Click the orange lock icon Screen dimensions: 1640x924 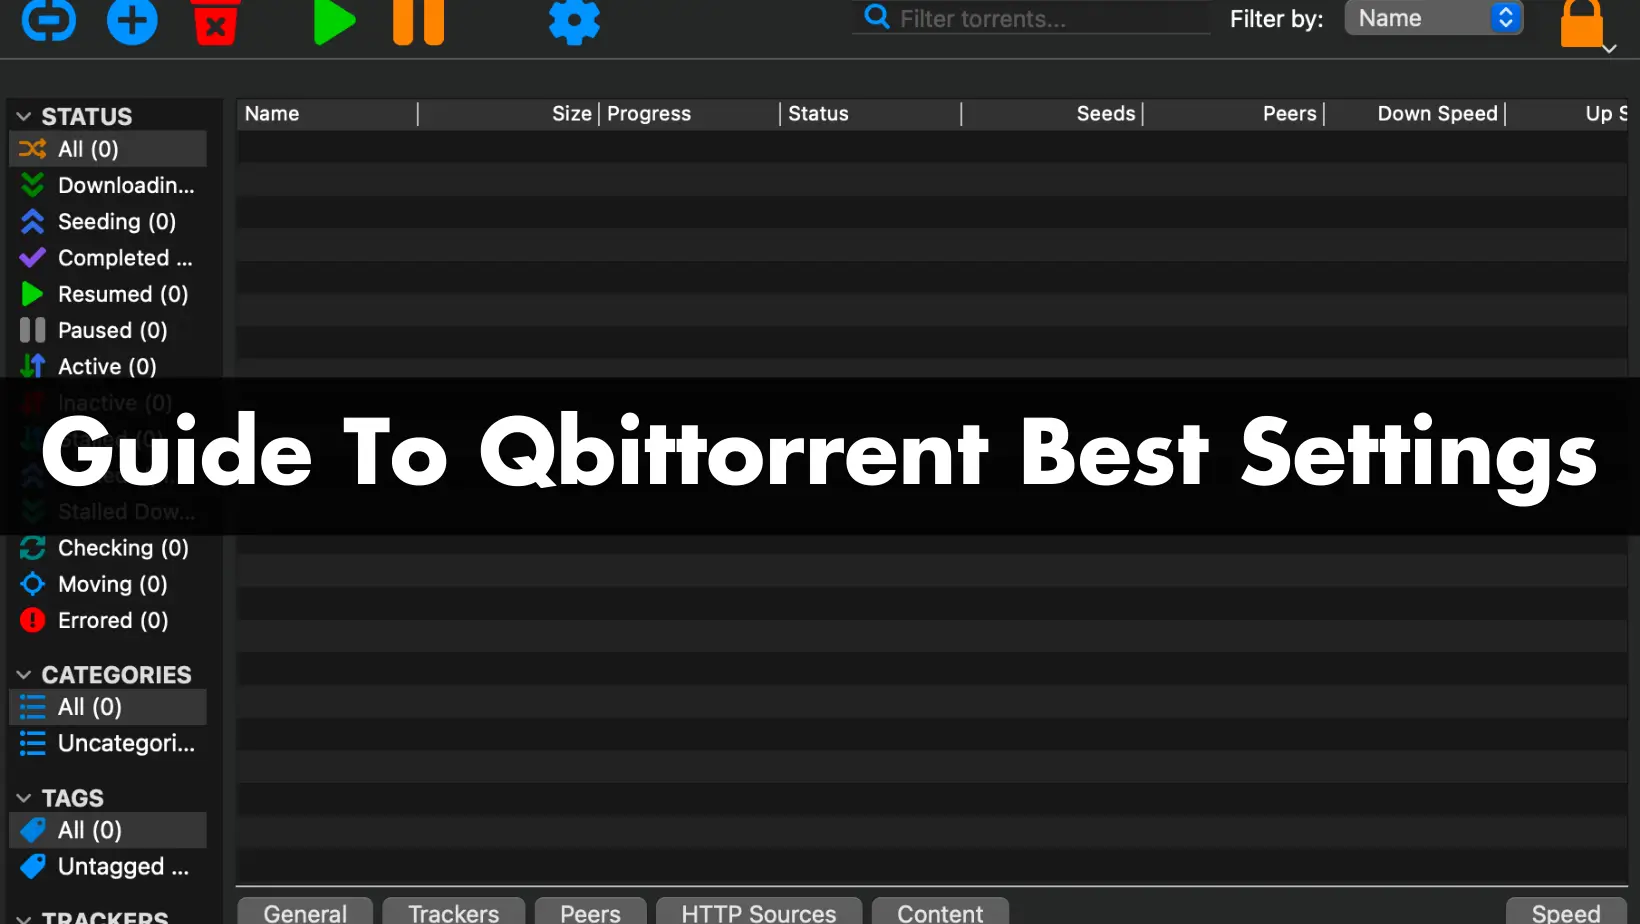pos(1583,24)
